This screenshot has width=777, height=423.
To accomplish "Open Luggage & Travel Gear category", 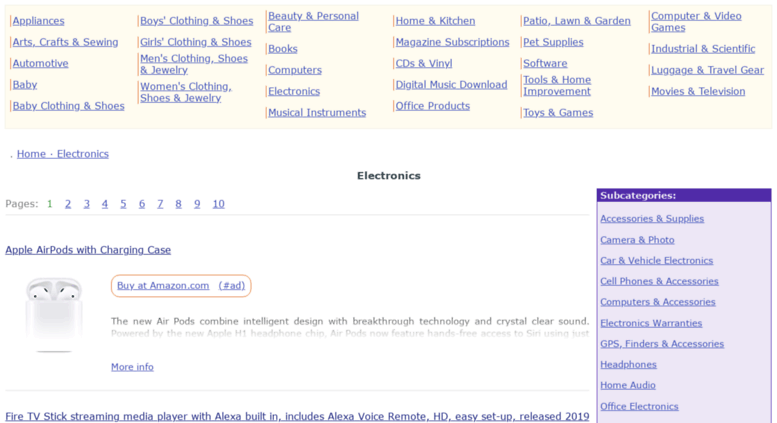I will pos(708,70).
